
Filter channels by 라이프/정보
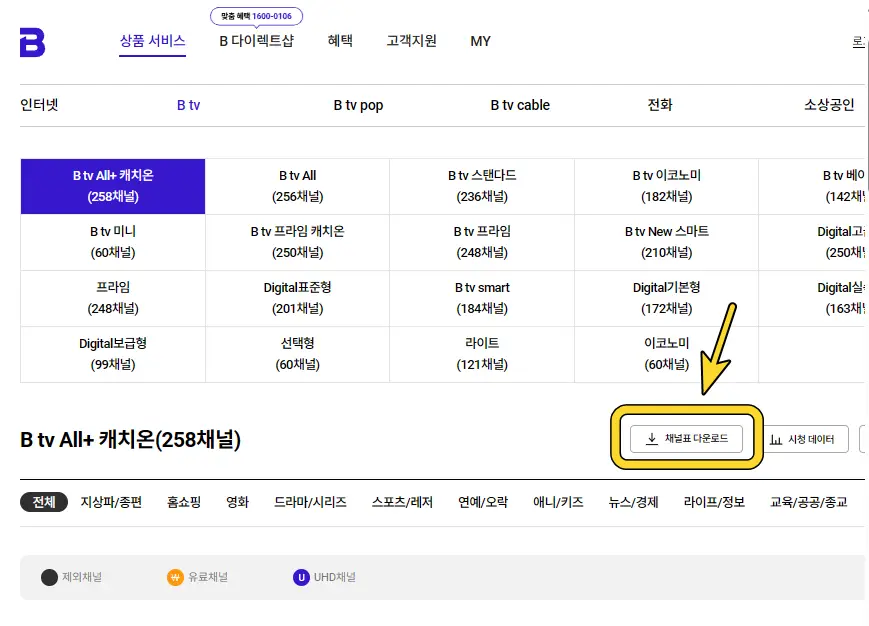[x=714, y=502]
